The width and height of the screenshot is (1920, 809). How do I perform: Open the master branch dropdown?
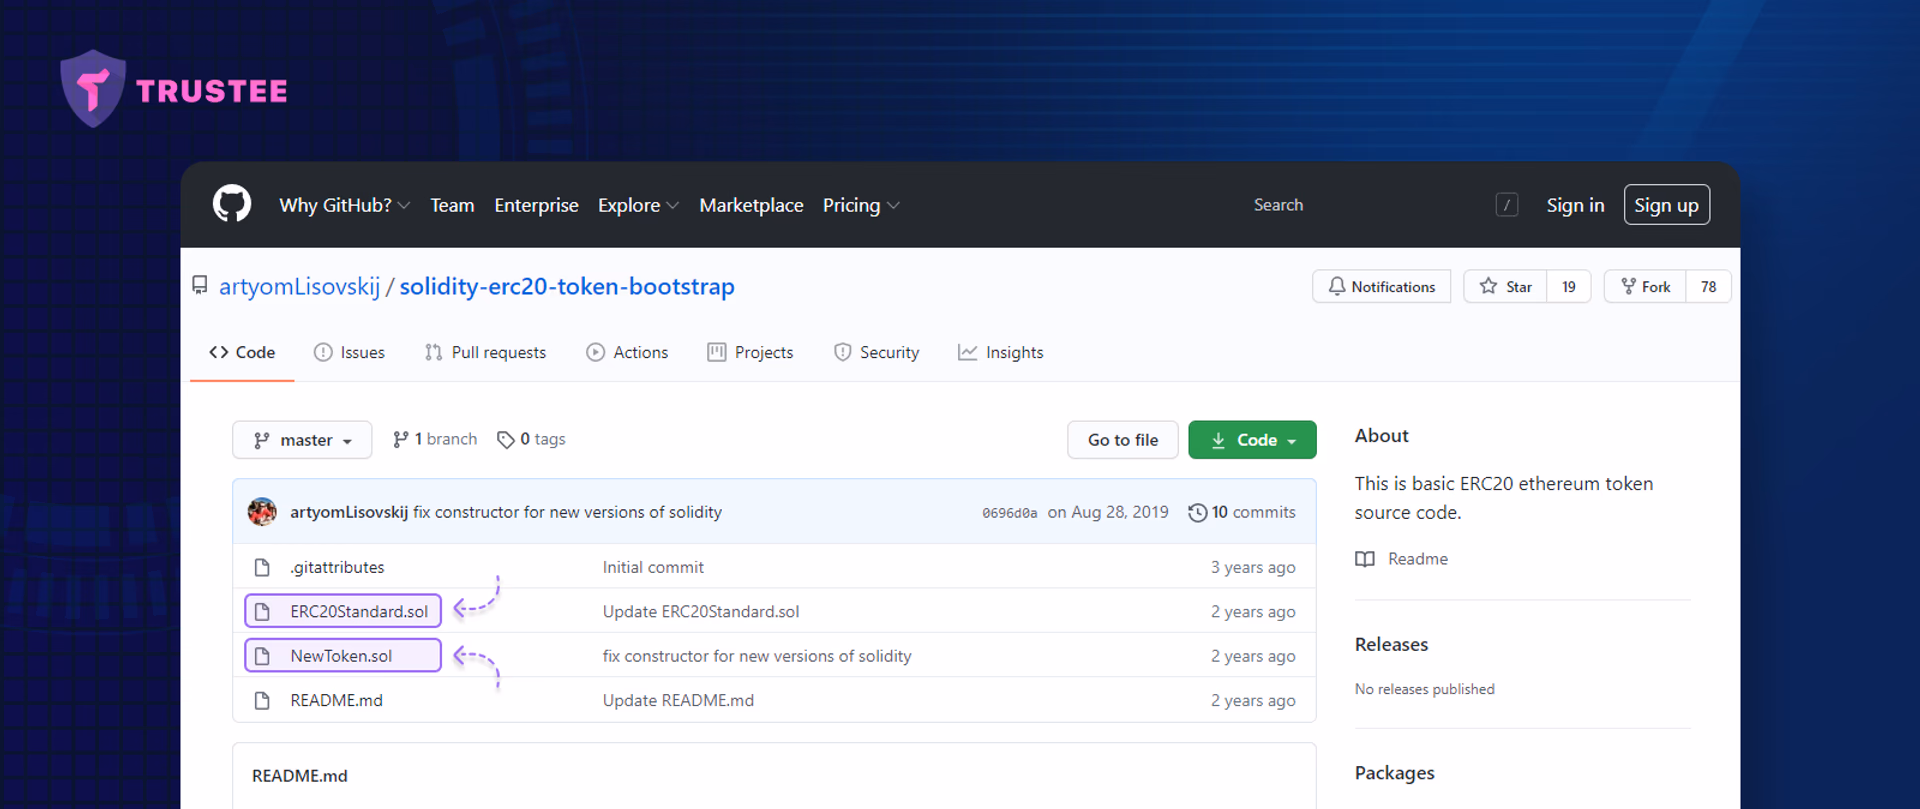302,440
